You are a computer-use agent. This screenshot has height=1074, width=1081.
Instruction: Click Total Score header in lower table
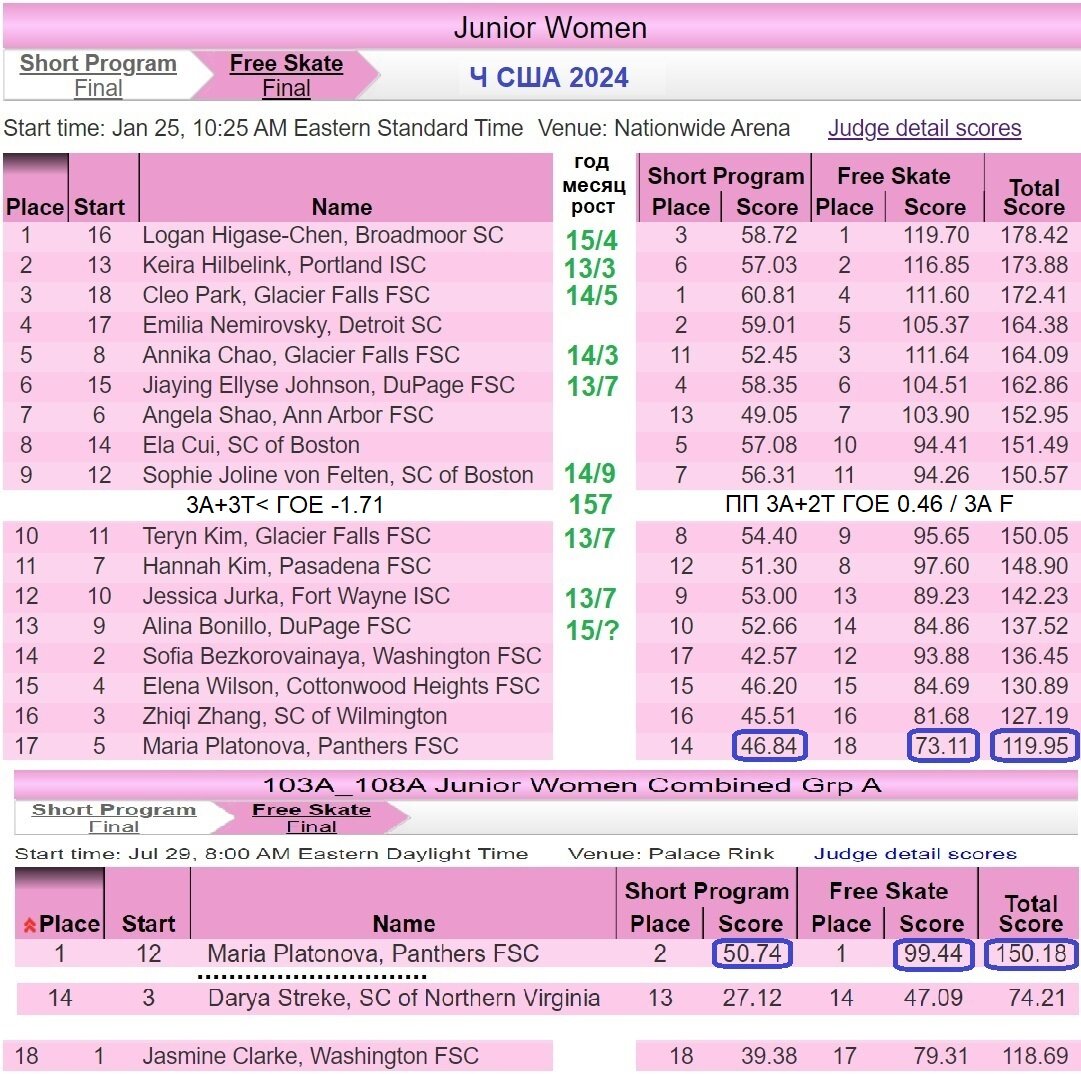click(x=1031, y=913)
